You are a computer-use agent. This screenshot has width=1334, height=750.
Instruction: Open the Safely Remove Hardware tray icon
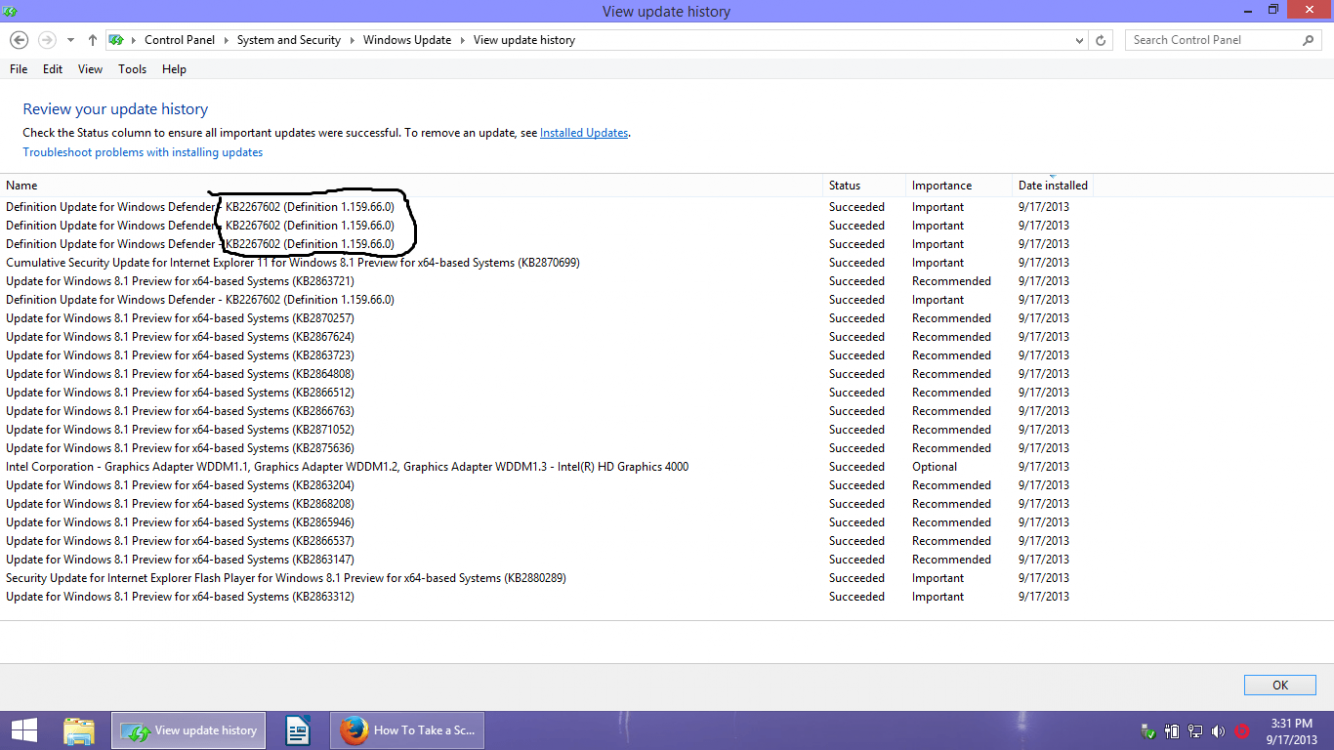[1147, 731]
